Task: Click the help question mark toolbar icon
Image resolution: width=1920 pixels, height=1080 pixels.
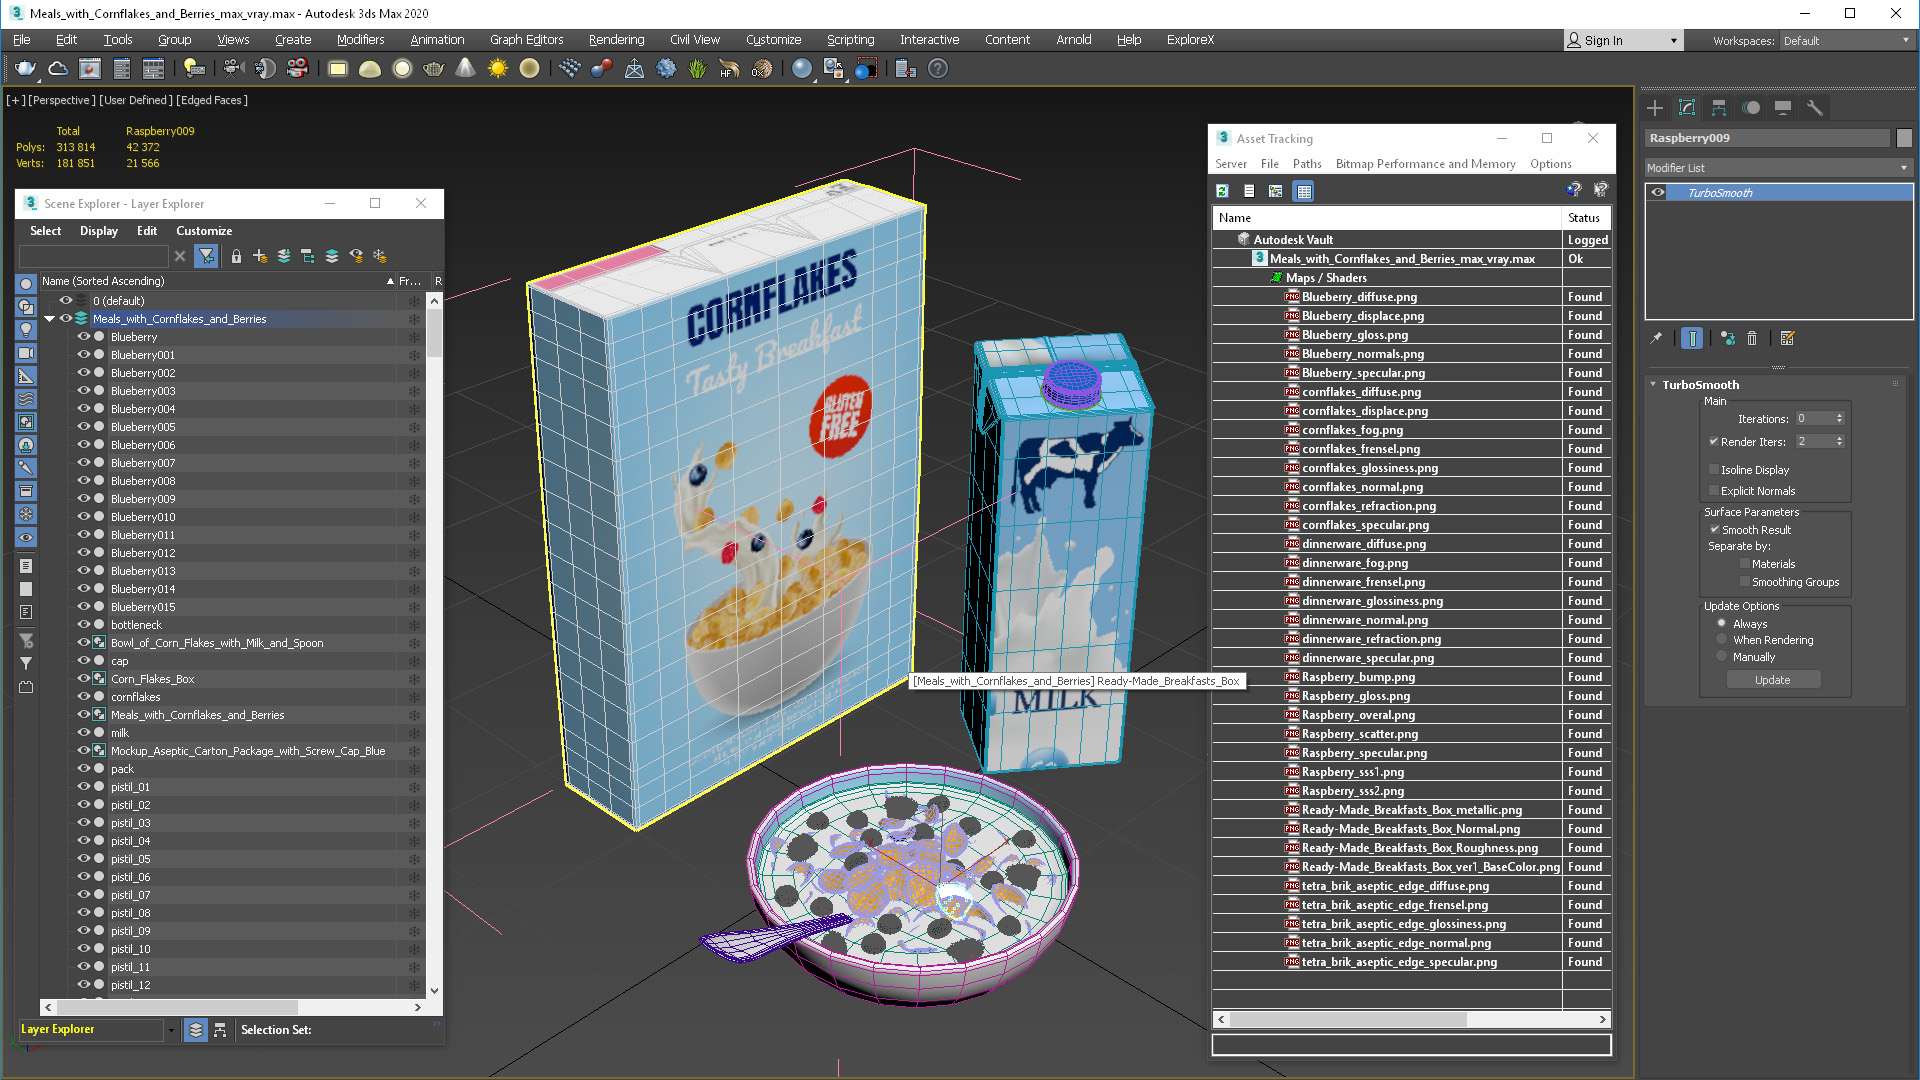Action: (937, 68)
